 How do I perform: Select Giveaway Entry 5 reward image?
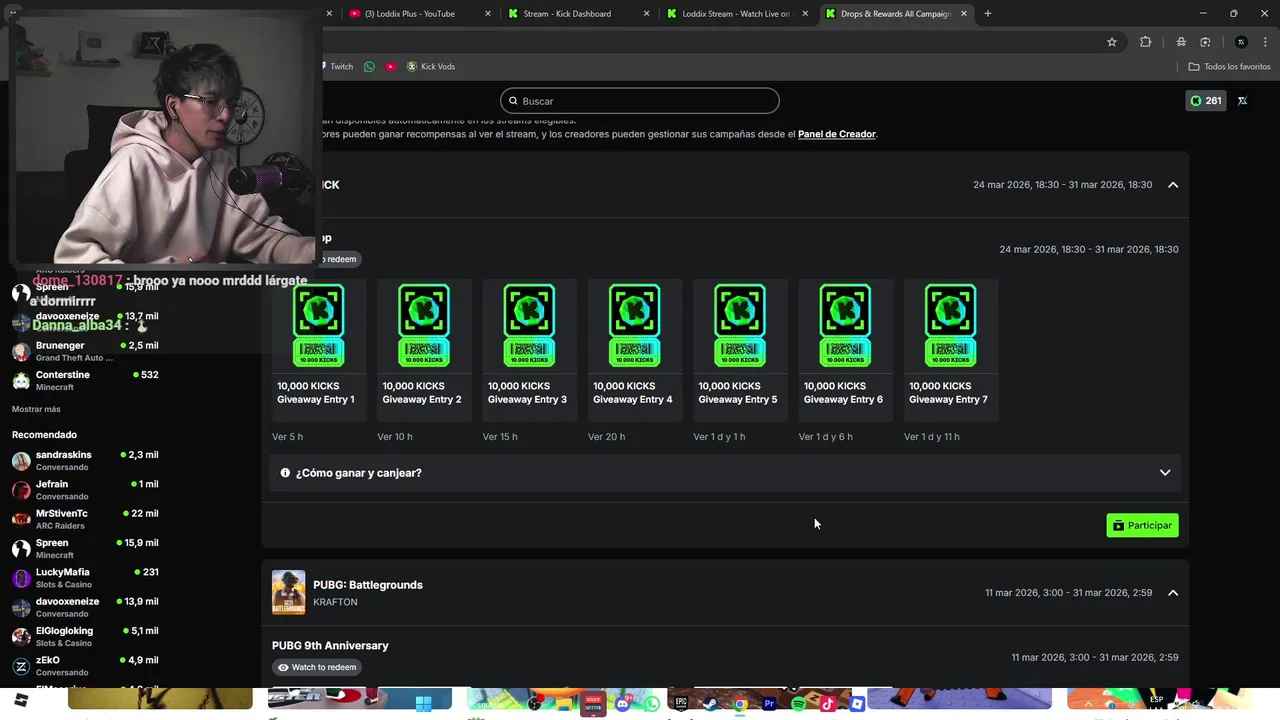click(740, 325)
